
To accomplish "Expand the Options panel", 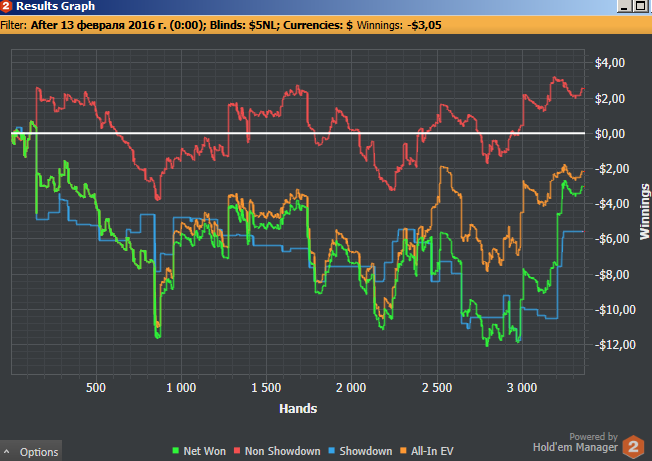I will click(31, 451).
